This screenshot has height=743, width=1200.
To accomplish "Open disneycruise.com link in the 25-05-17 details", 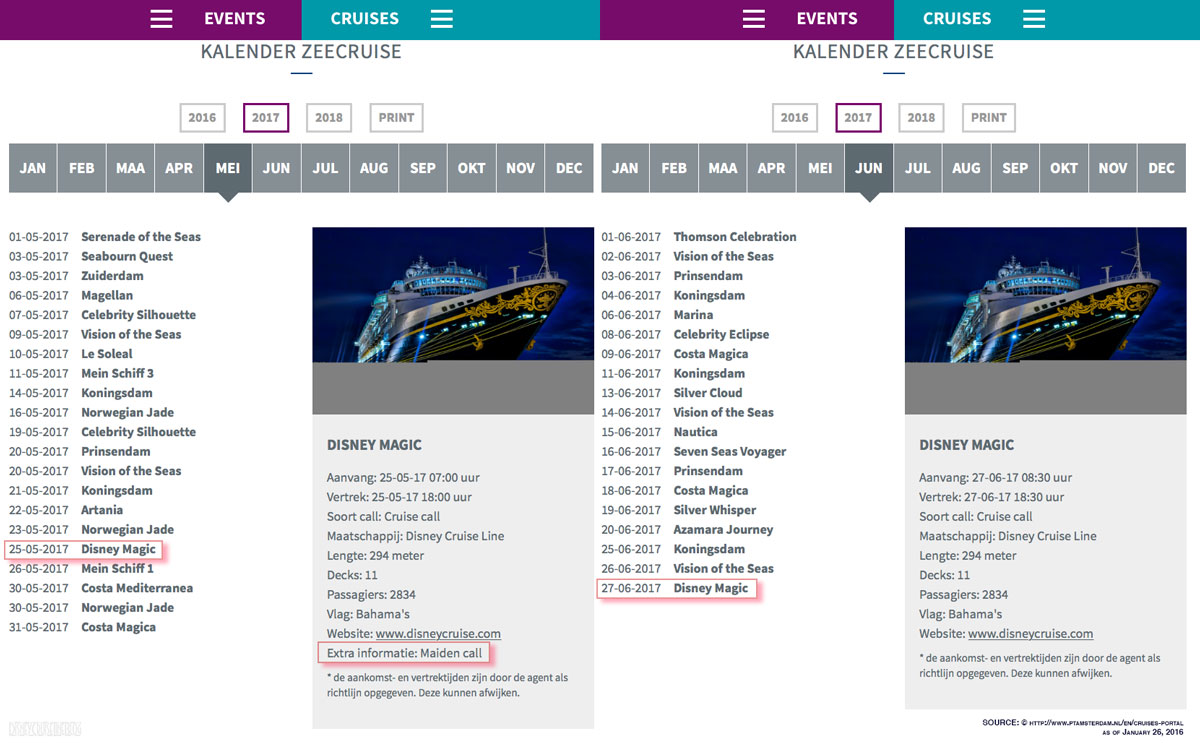I will tap(438, 634).
